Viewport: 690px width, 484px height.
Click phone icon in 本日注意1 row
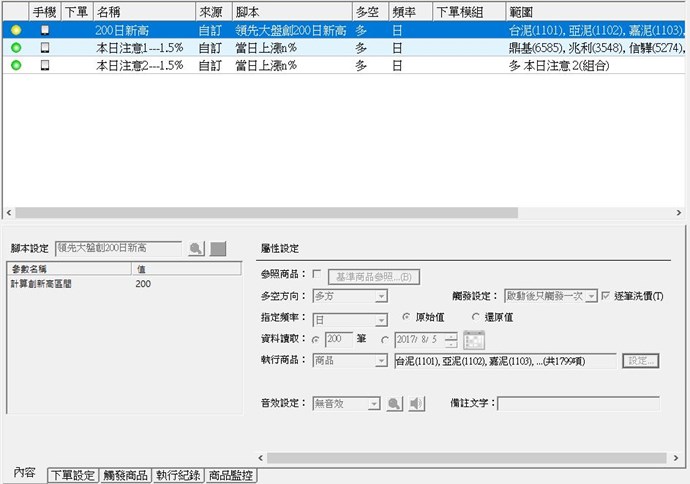44,48
